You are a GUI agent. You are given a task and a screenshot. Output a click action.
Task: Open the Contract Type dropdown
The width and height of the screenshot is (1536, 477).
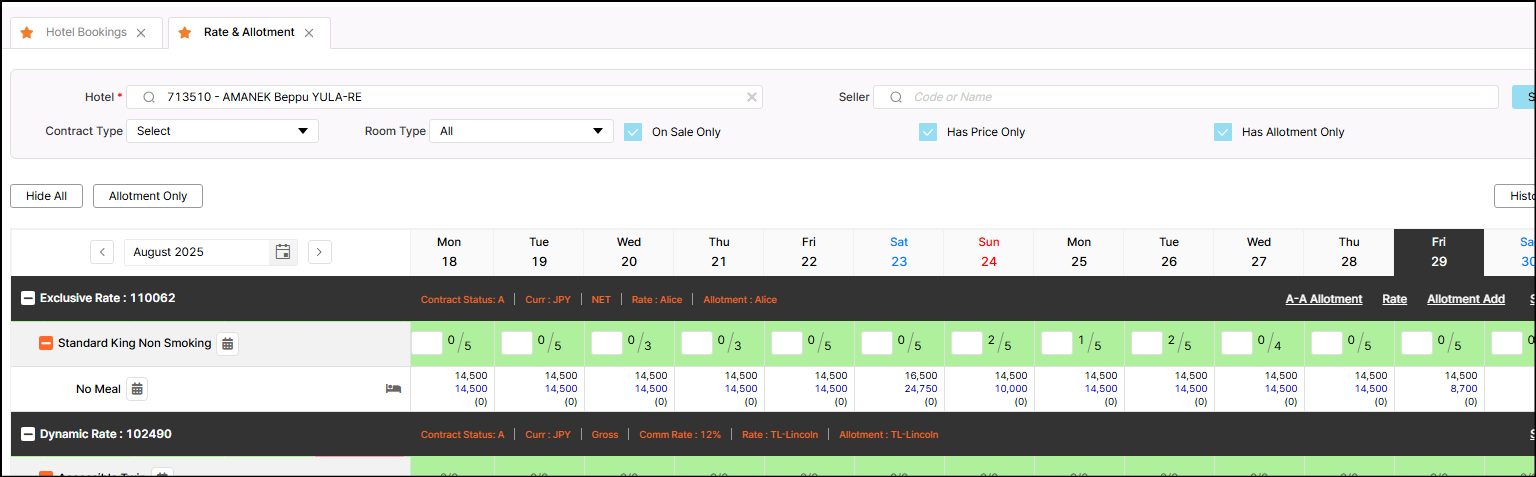[x=222, y=131]
